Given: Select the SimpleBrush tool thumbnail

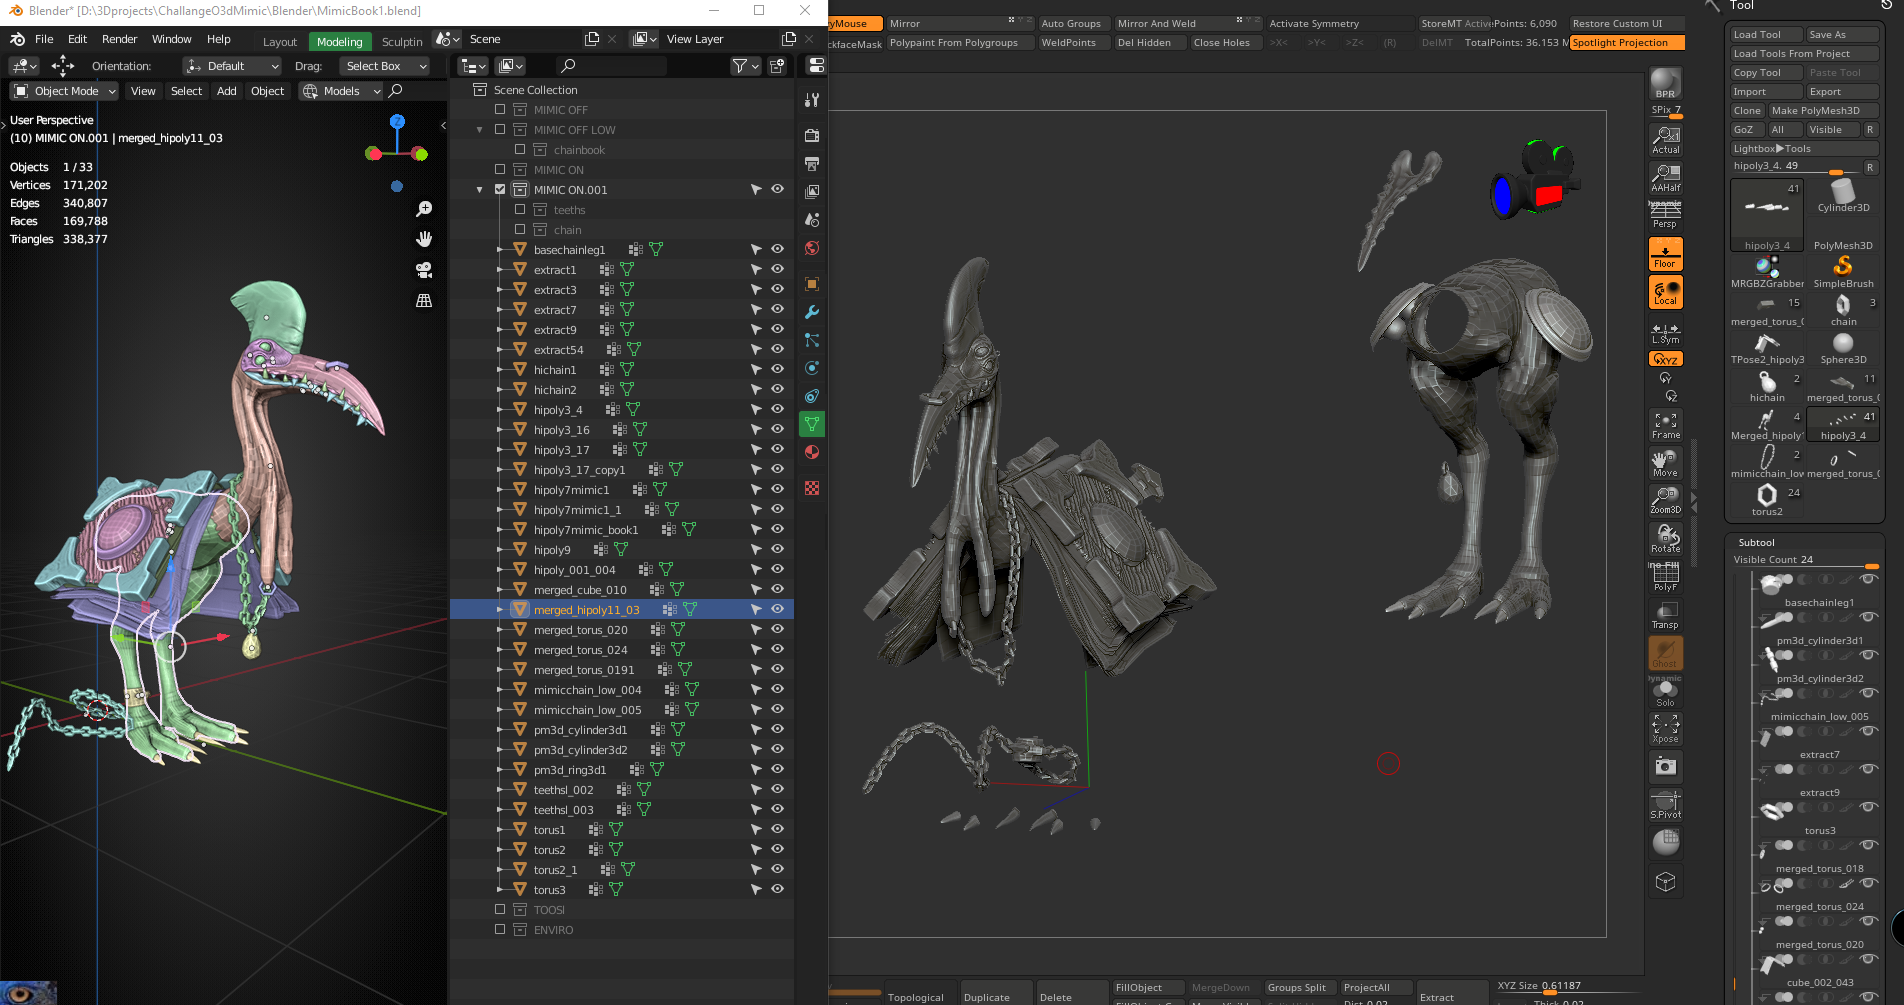Looking at the screenshot, I should pos(1843,266).
